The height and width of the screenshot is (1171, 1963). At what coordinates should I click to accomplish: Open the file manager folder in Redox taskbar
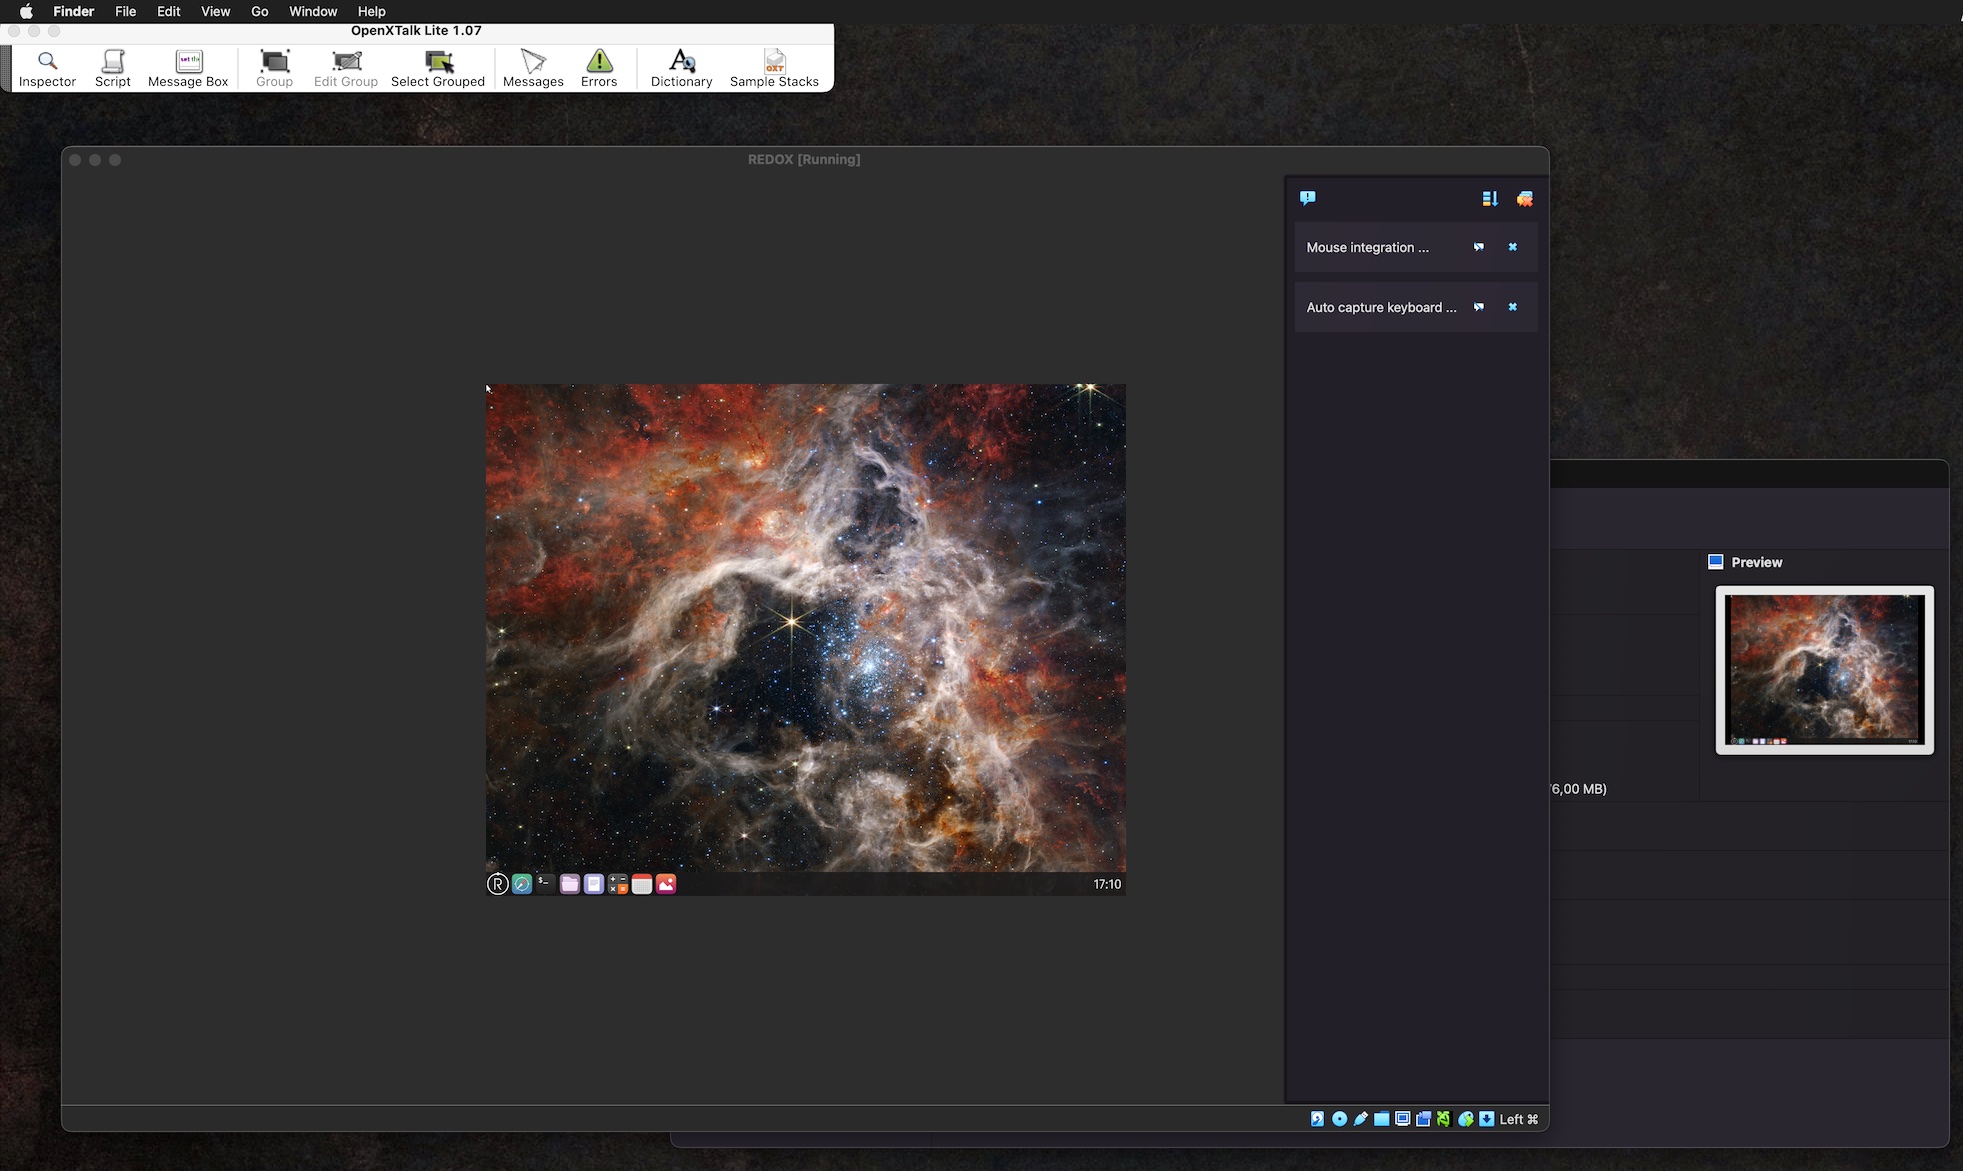tap(569, 884)
